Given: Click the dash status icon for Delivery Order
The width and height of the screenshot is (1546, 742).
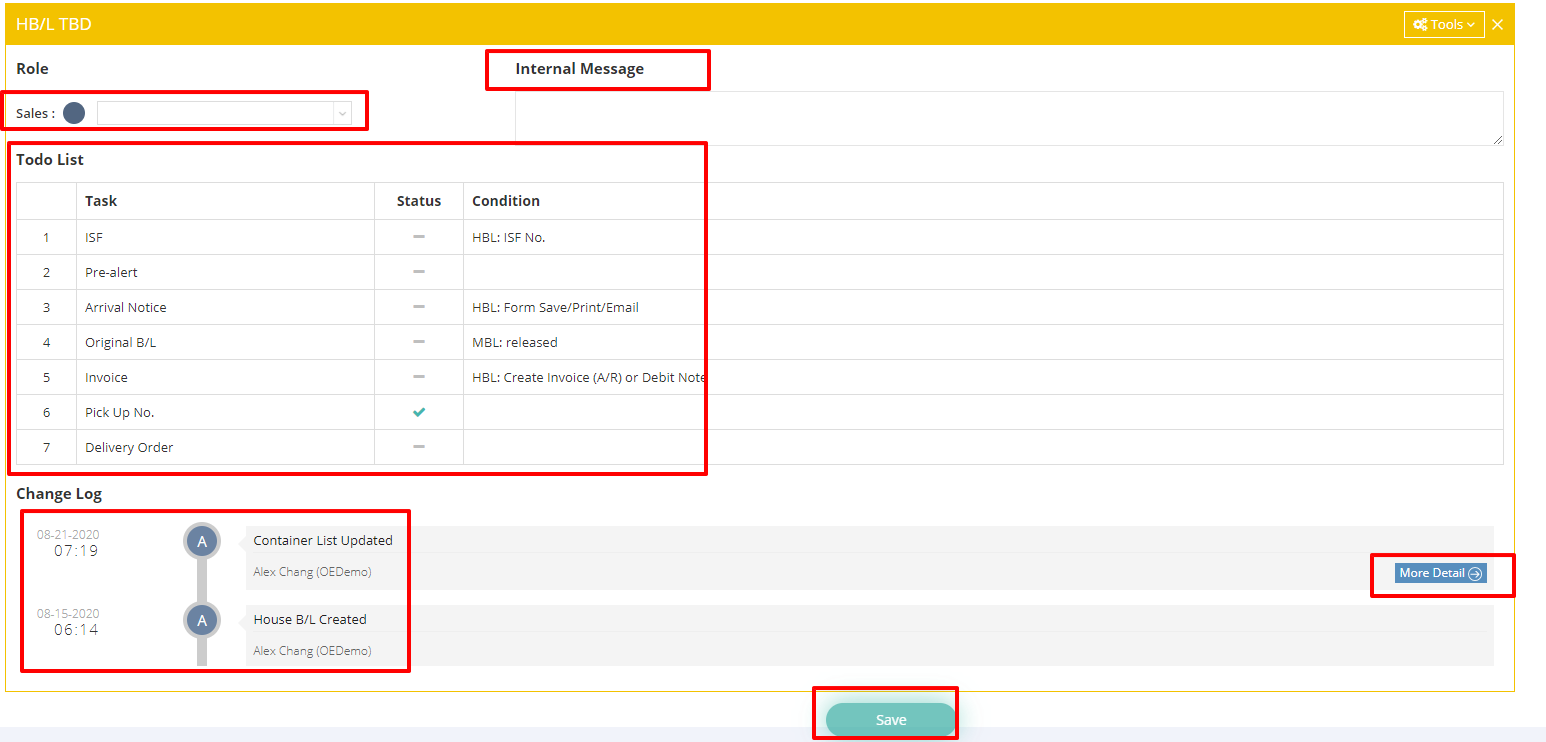Looking at the screenshot, I should 419,447.
